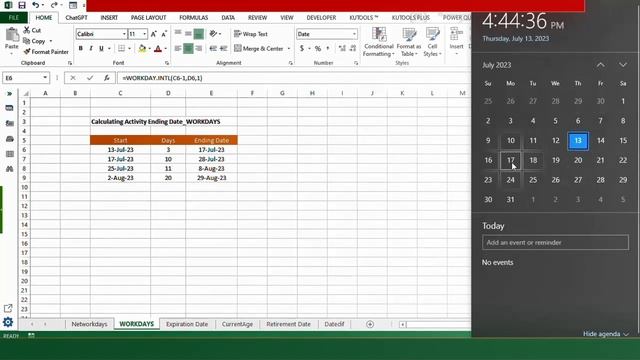Click the Insert Function fx icon
Image resolution: width=640 pixels, height=360 pixels.
107,78
